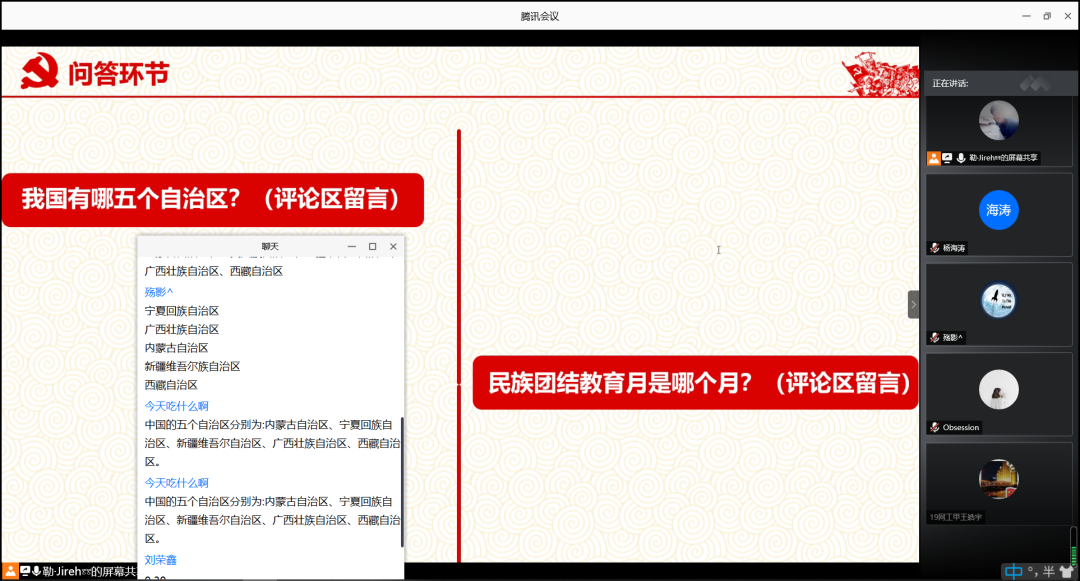
Task: Minimize the 聊天 chat window
Action: (351, 246)
